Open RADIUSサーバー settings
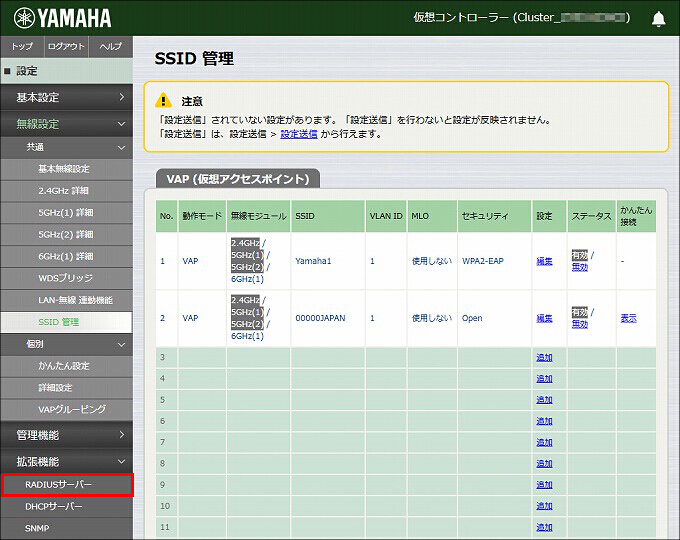Screen dimensions: 680x540 [67, 484]
